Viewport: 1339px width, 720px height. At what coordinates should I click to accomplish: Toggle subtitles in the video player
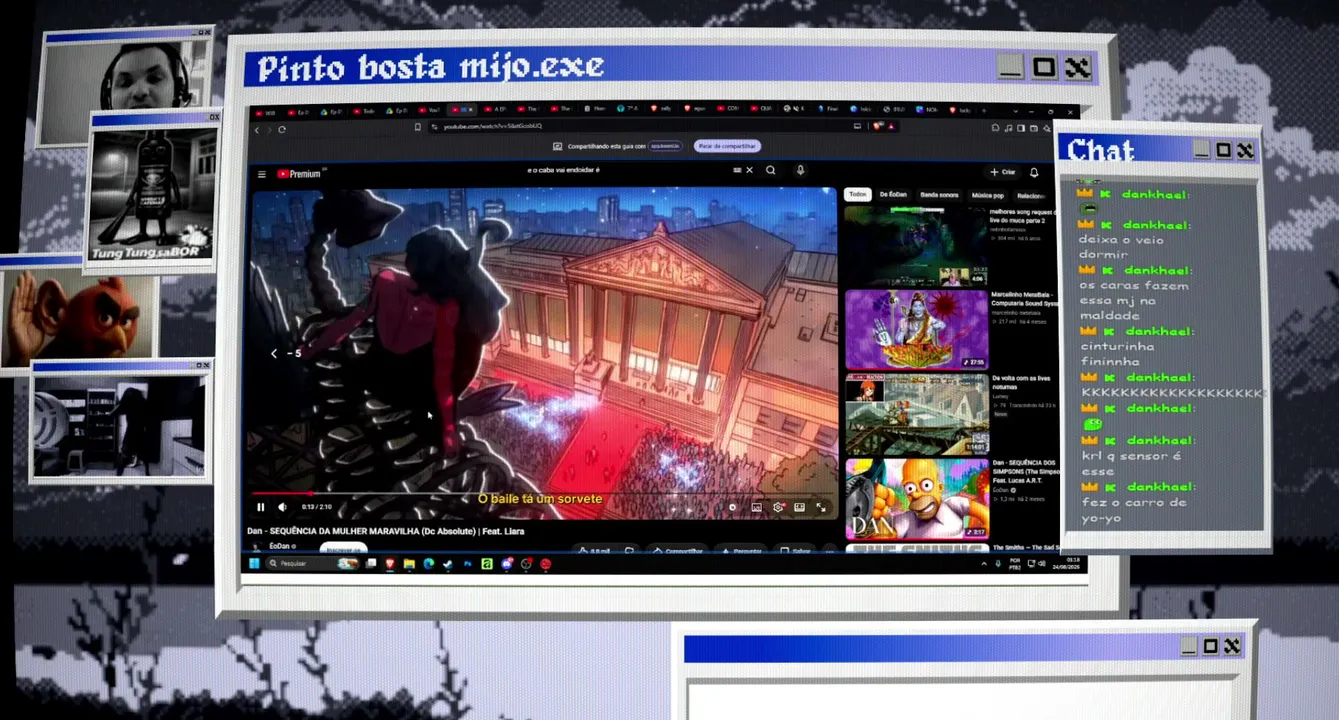756,507
